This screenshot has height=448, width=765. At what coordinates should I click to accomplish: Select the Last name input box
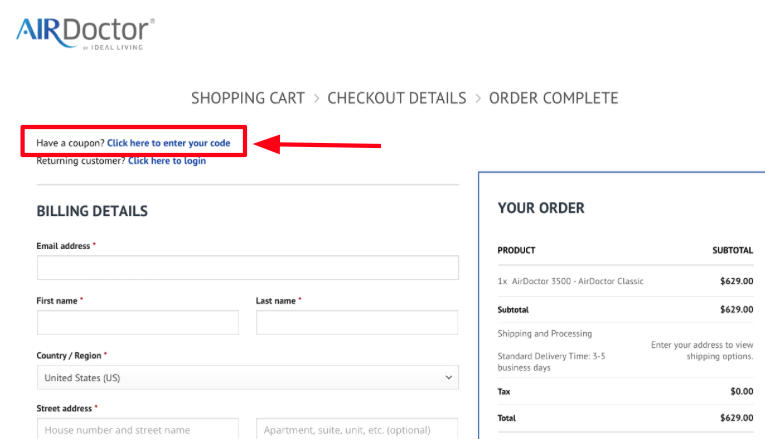(357, 322)
